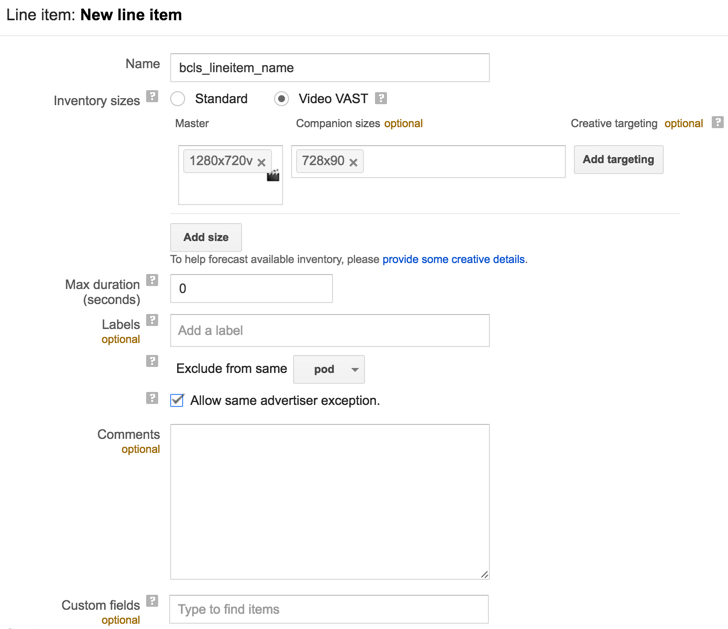728x629 pixels.
Task: Click help icon beside same advertiser exception
Action: coord(152,398)
